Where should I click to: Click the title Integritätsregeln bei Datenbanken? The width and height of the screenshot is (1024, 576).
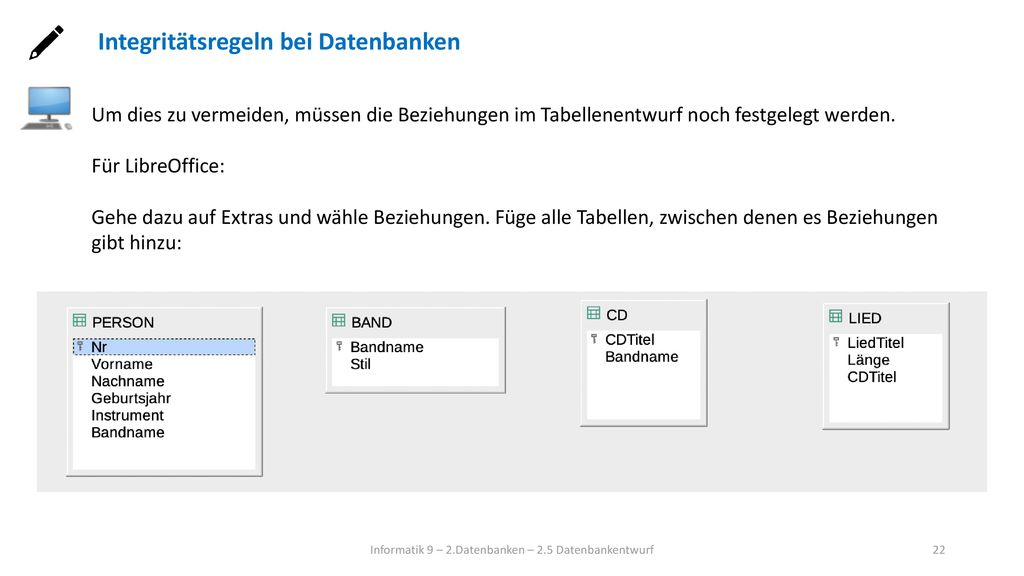279,42
